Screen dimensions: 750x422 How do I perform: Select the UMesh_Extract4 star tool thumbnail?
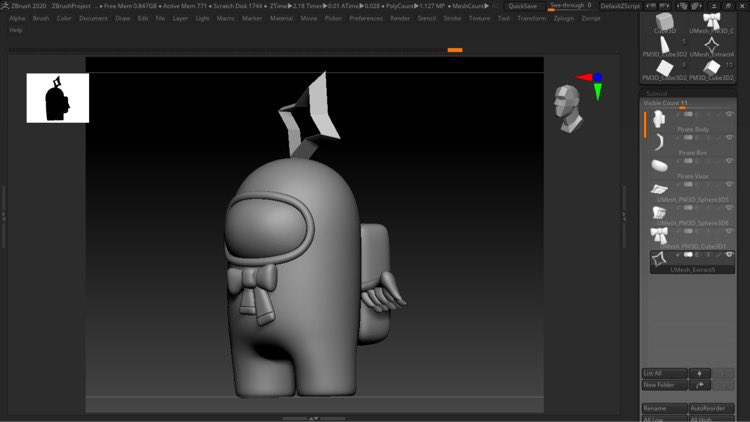tap(711, 46)
